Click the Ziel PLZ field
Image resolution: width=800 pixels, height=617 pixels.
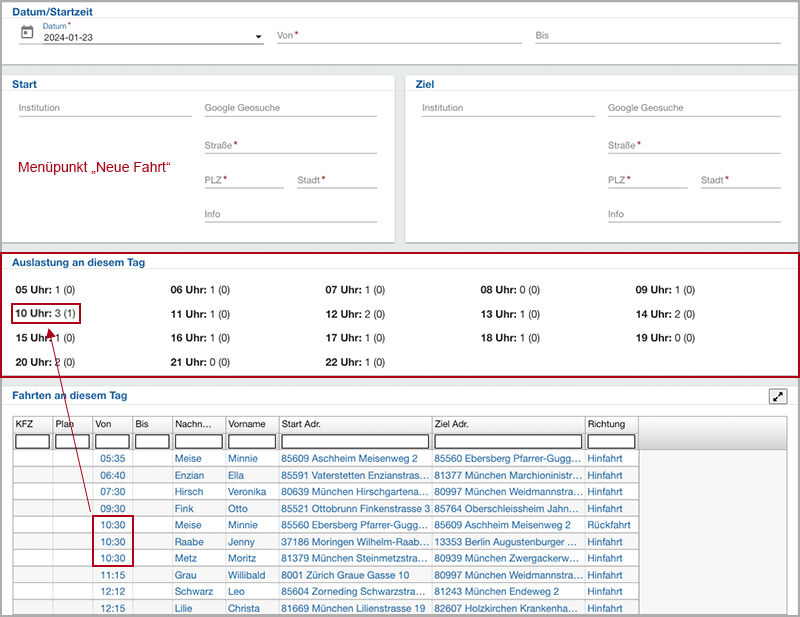coord(647,181)
